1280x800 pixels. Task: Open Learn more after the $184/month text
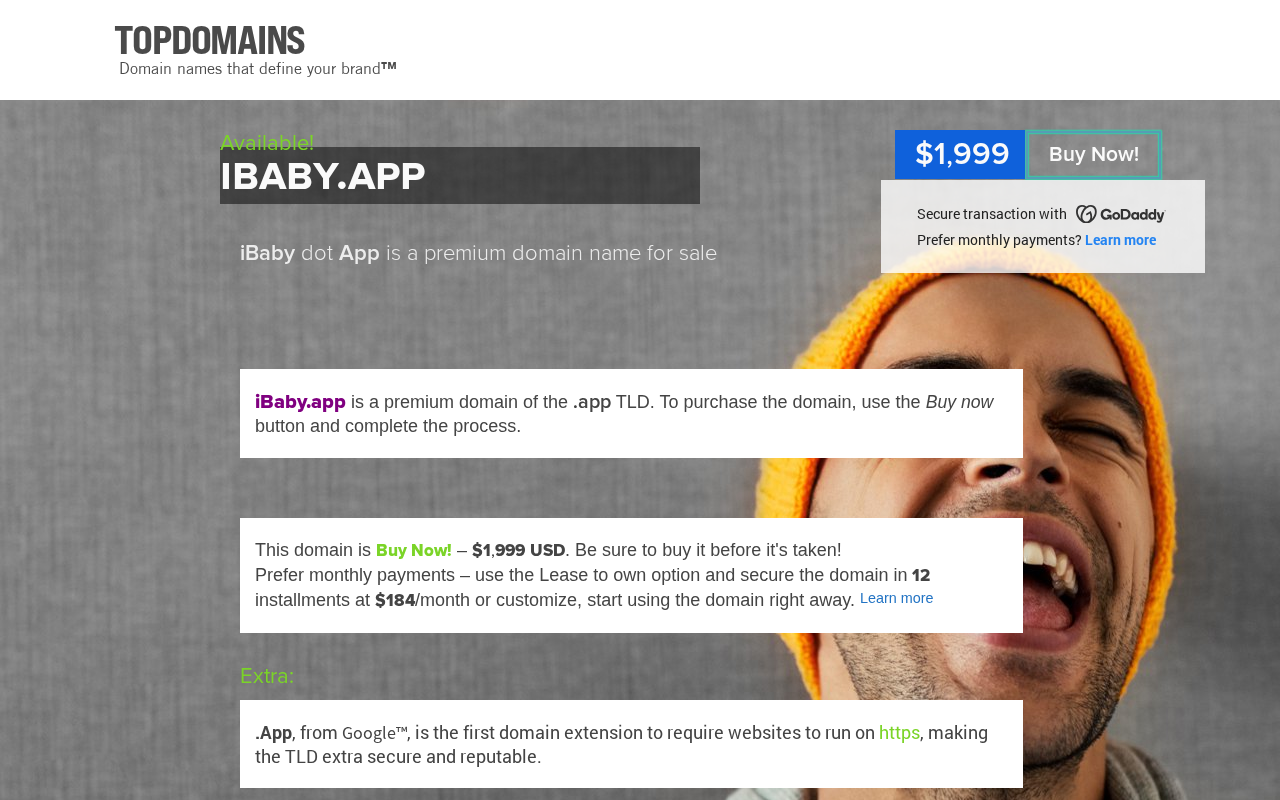point(896,598)
